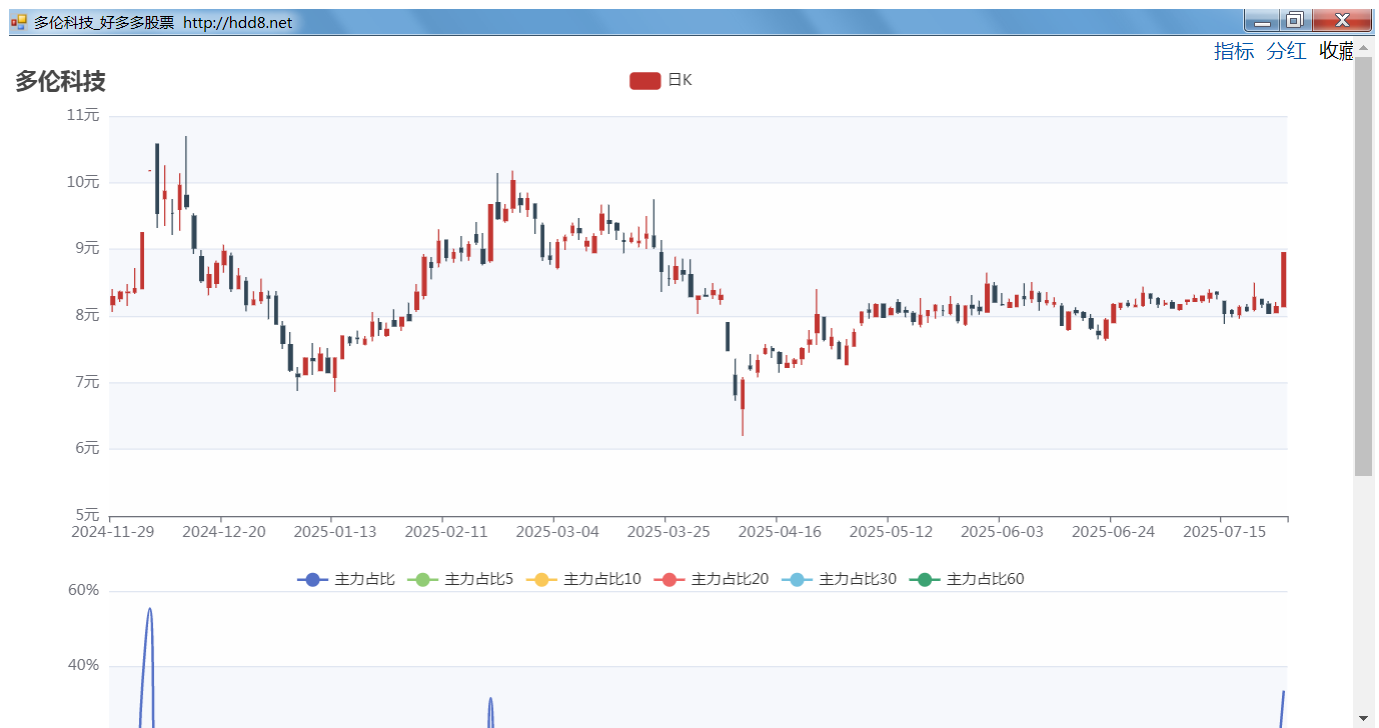Click the 多伦科技 chart title
This screenshot has width=1379, height=728.
[x=60, y=82]
